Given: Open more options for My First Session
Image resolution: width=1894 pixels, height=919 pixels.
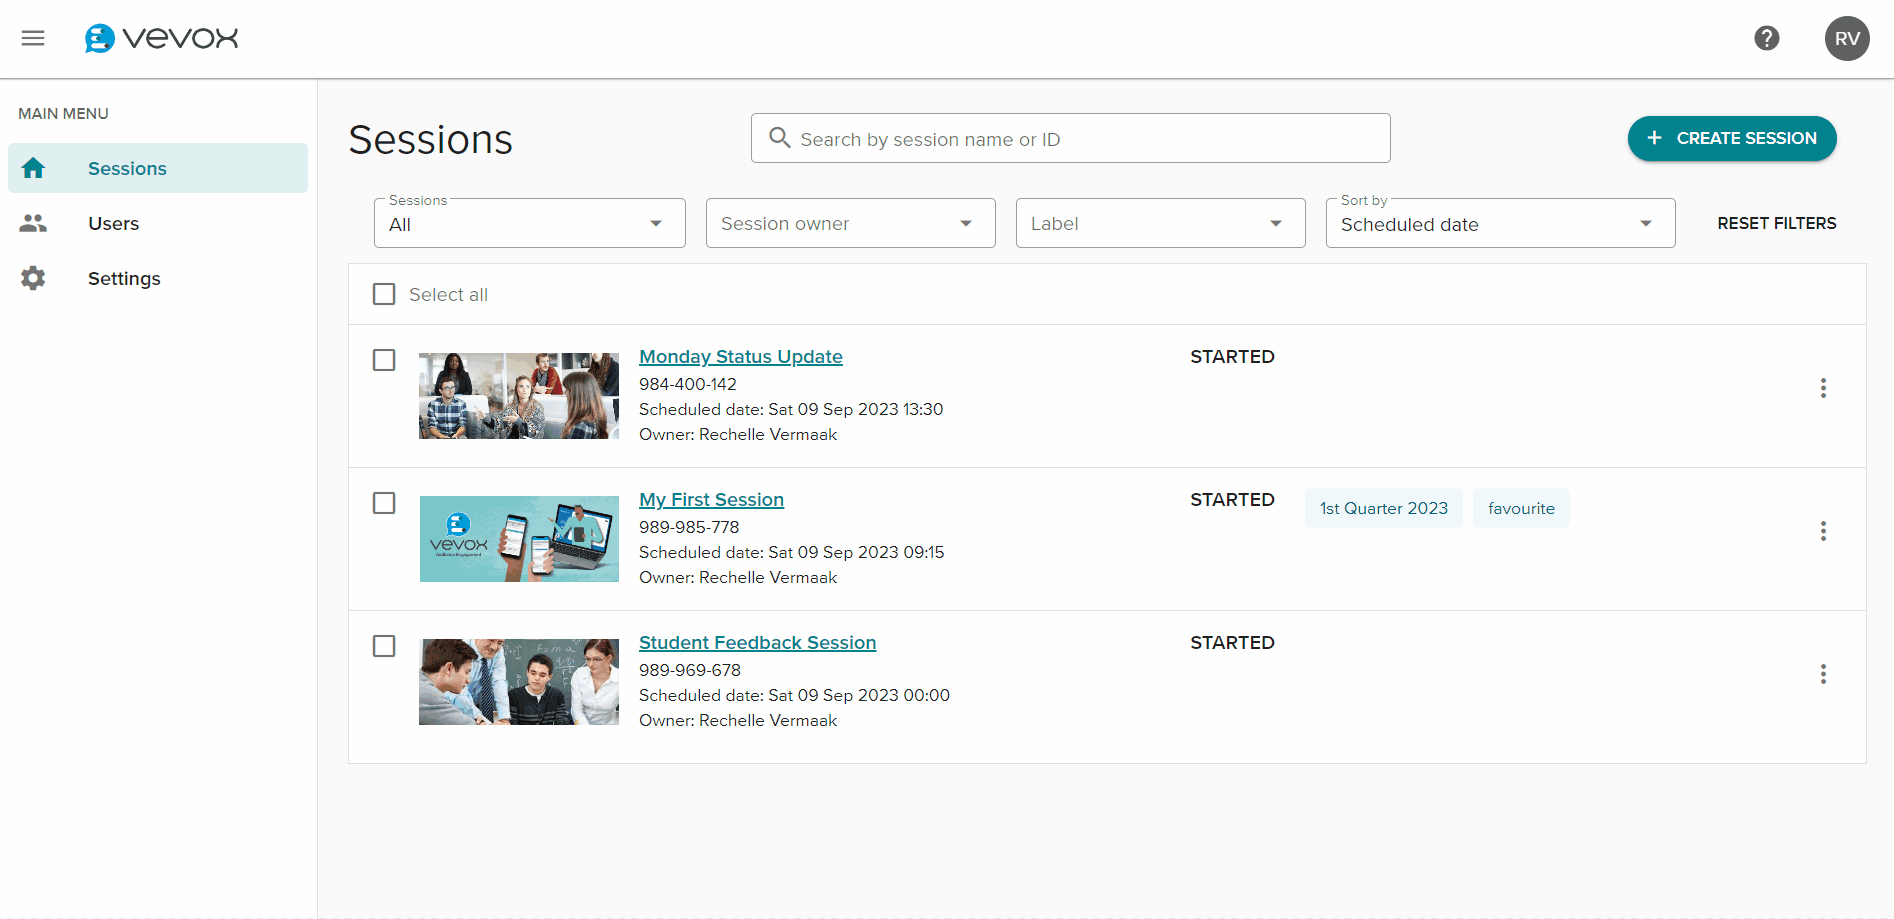Looking at the screenshot, I should pyautogui.click(x=1823, y=531).
